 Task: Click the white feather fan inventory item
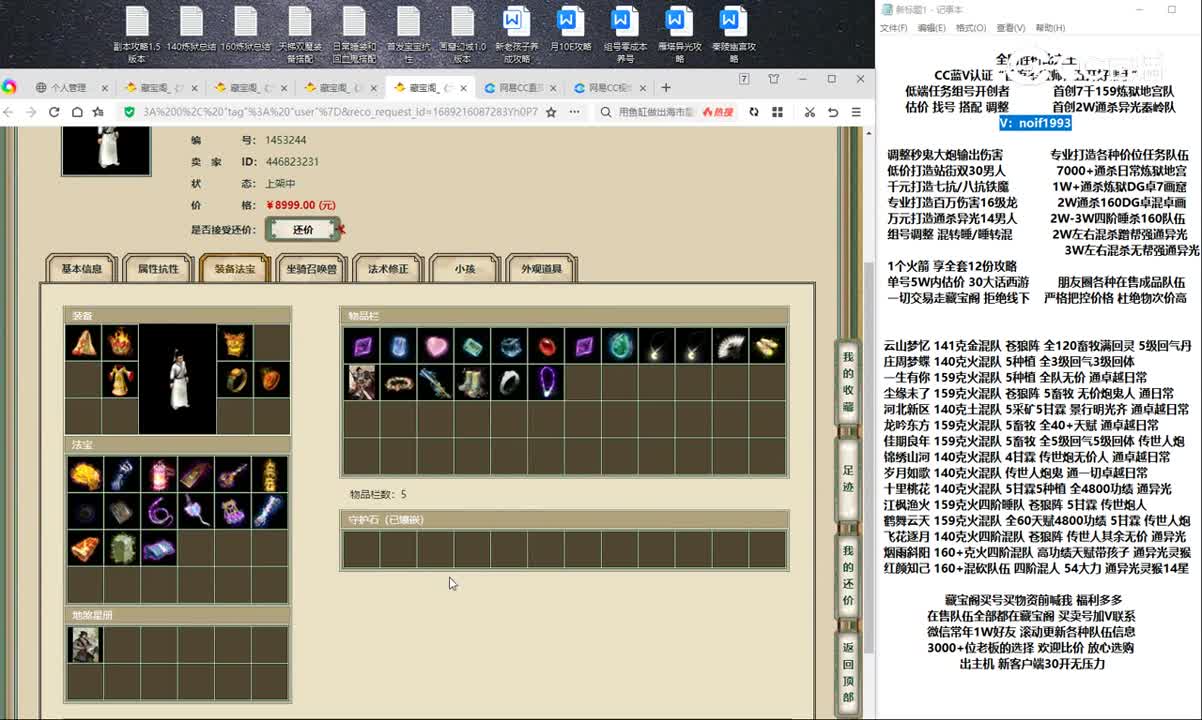730,346
